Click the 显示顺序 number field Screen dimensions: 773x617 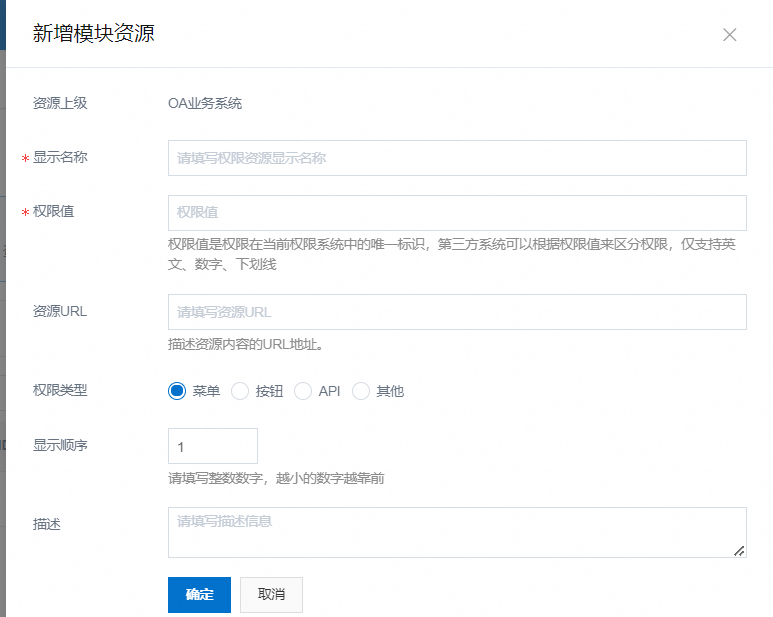pyautogui.click(x=213, y=446)
